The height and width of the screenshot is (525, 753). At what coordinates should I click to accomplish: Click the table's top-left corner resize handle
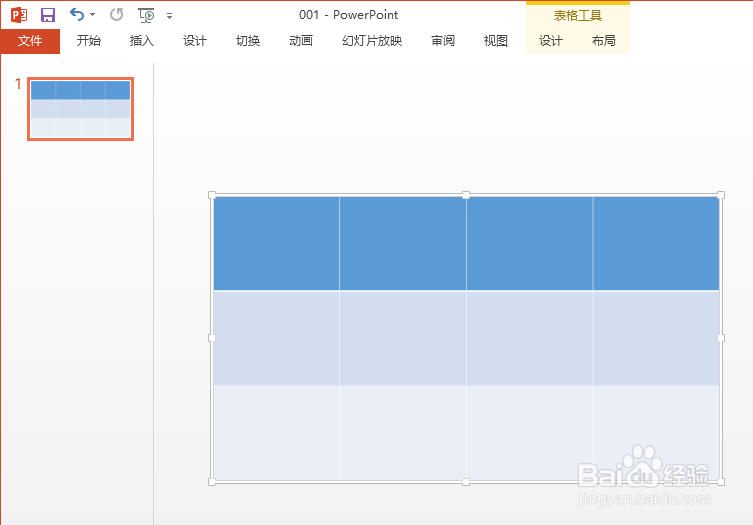point(212,195)
